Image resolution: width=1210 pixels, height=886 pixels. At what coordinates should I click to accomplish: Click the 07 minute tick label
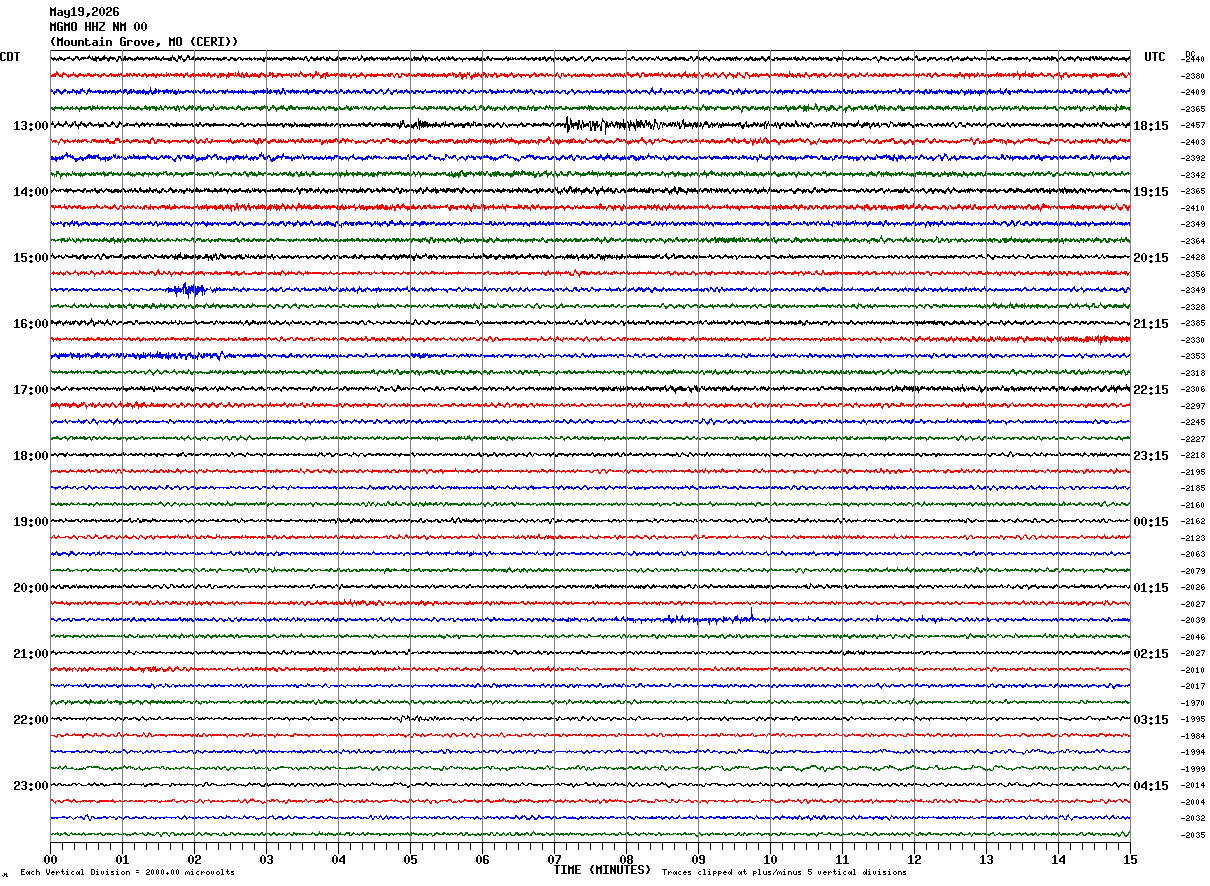(554, 859)
